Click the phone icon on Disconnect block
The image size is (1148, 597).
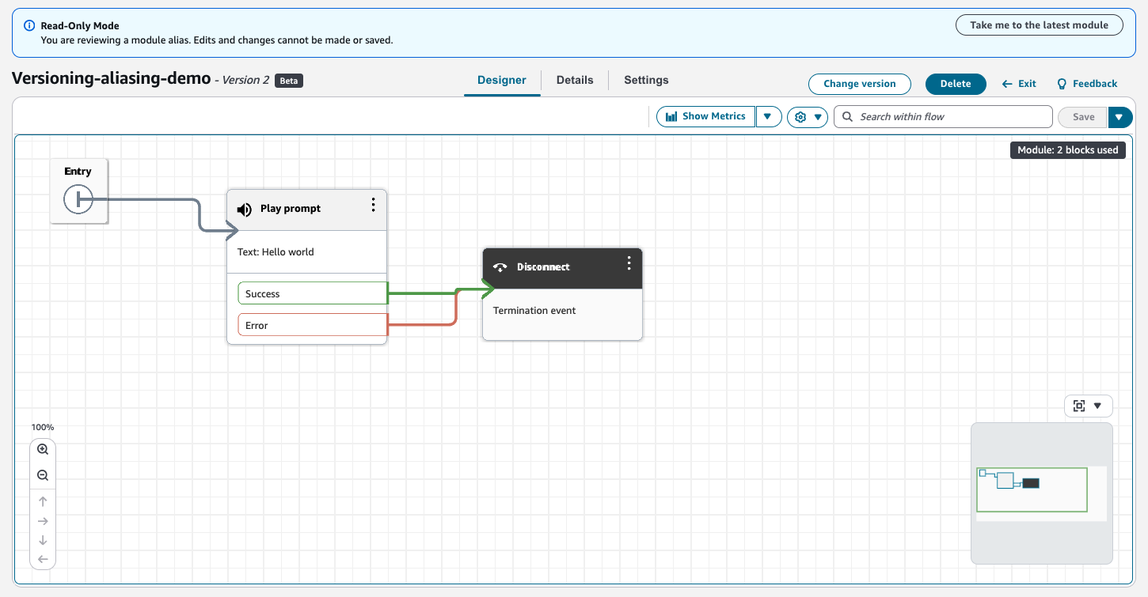click(x=500, y=267)
